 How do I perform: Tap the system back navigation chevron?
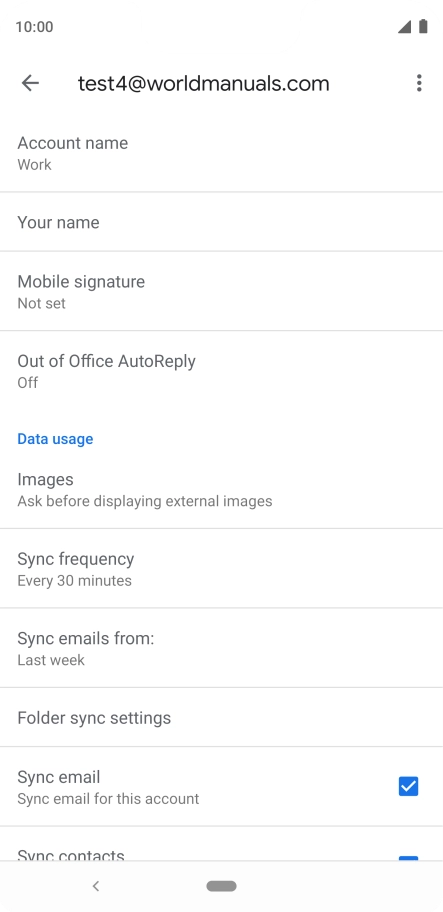(x=96, y=886)
